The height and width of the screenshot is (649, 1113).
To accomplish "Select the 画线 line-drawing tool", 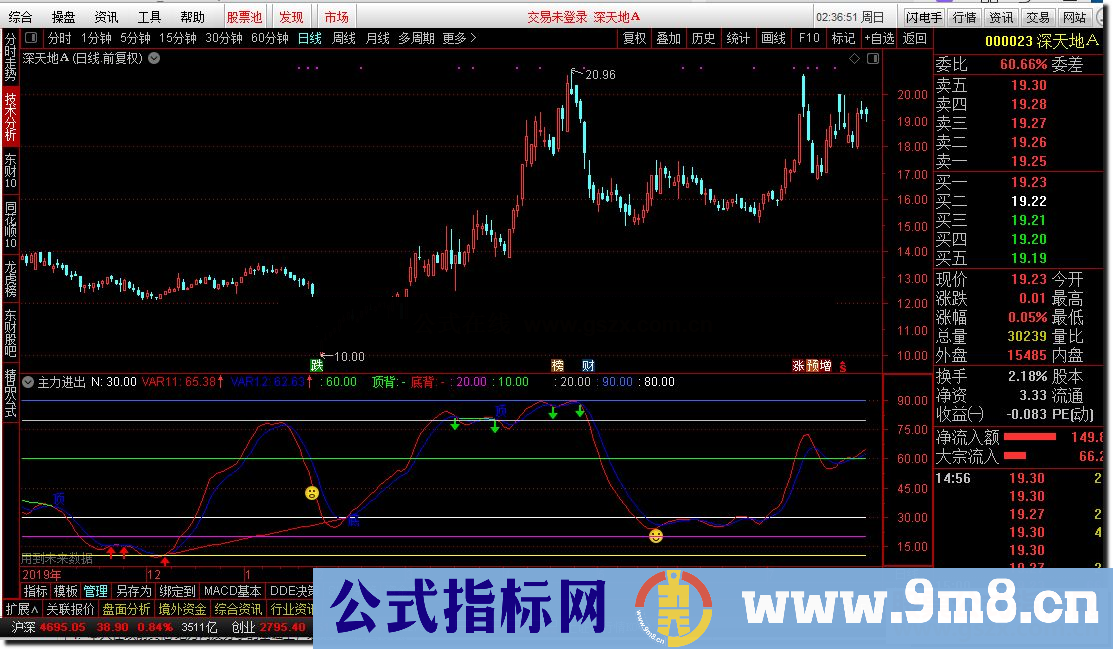I will (773, 38).
